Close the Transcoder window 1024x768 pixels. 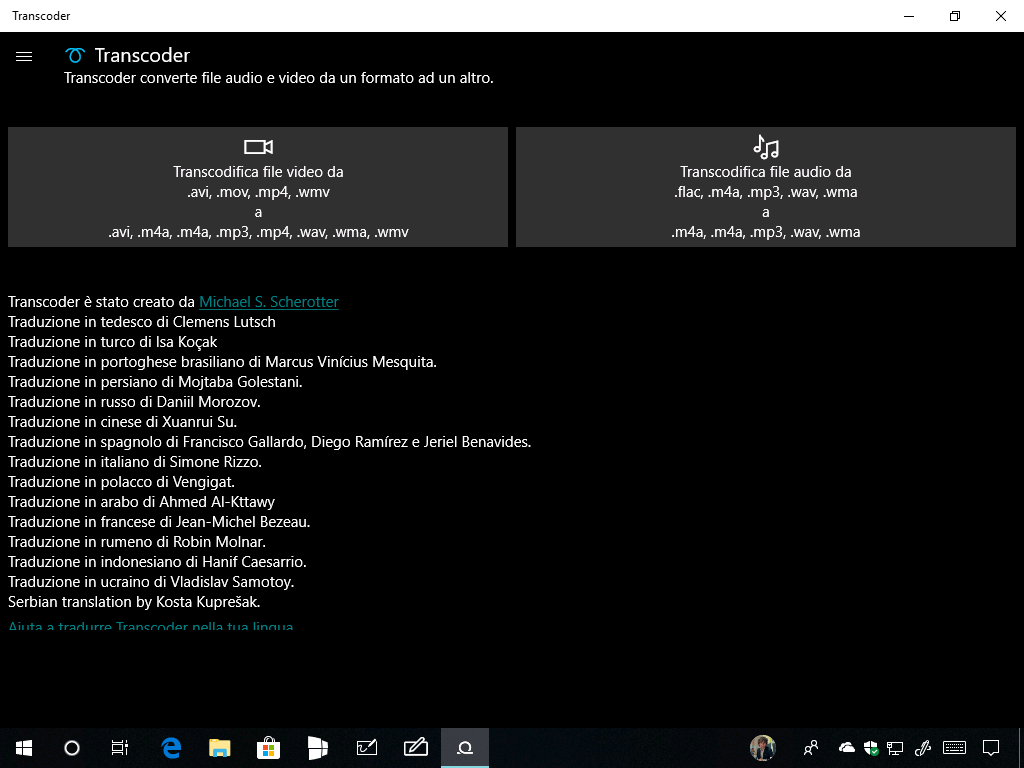1000,16
